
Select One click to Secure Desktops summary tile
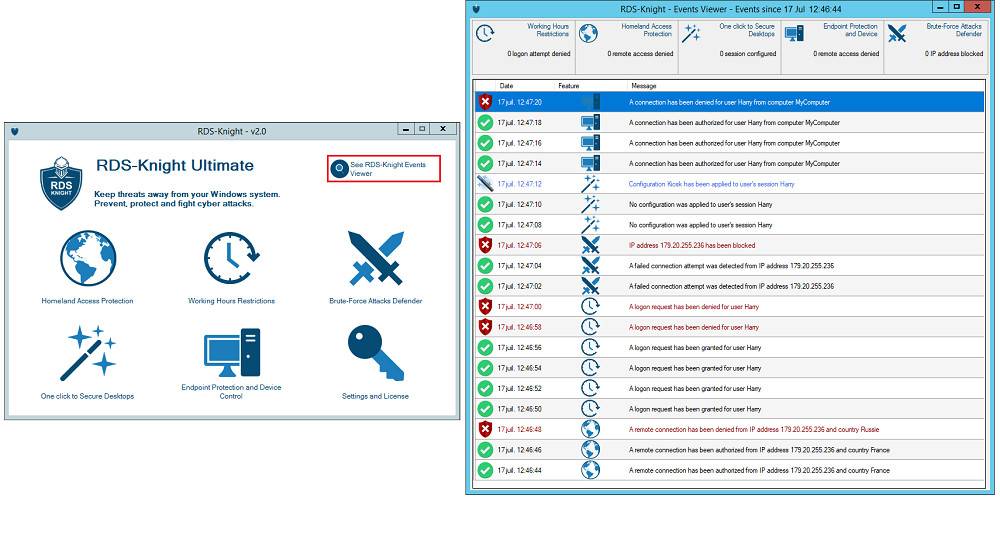pos(730,47)
